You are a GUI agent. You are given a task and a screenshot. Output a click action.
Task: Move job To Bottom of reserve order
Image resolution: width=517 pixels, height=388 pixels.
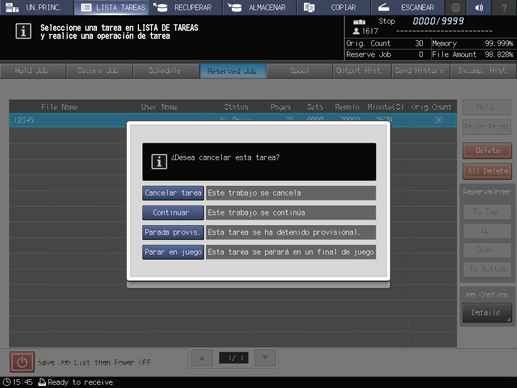(x=487, y=269)
